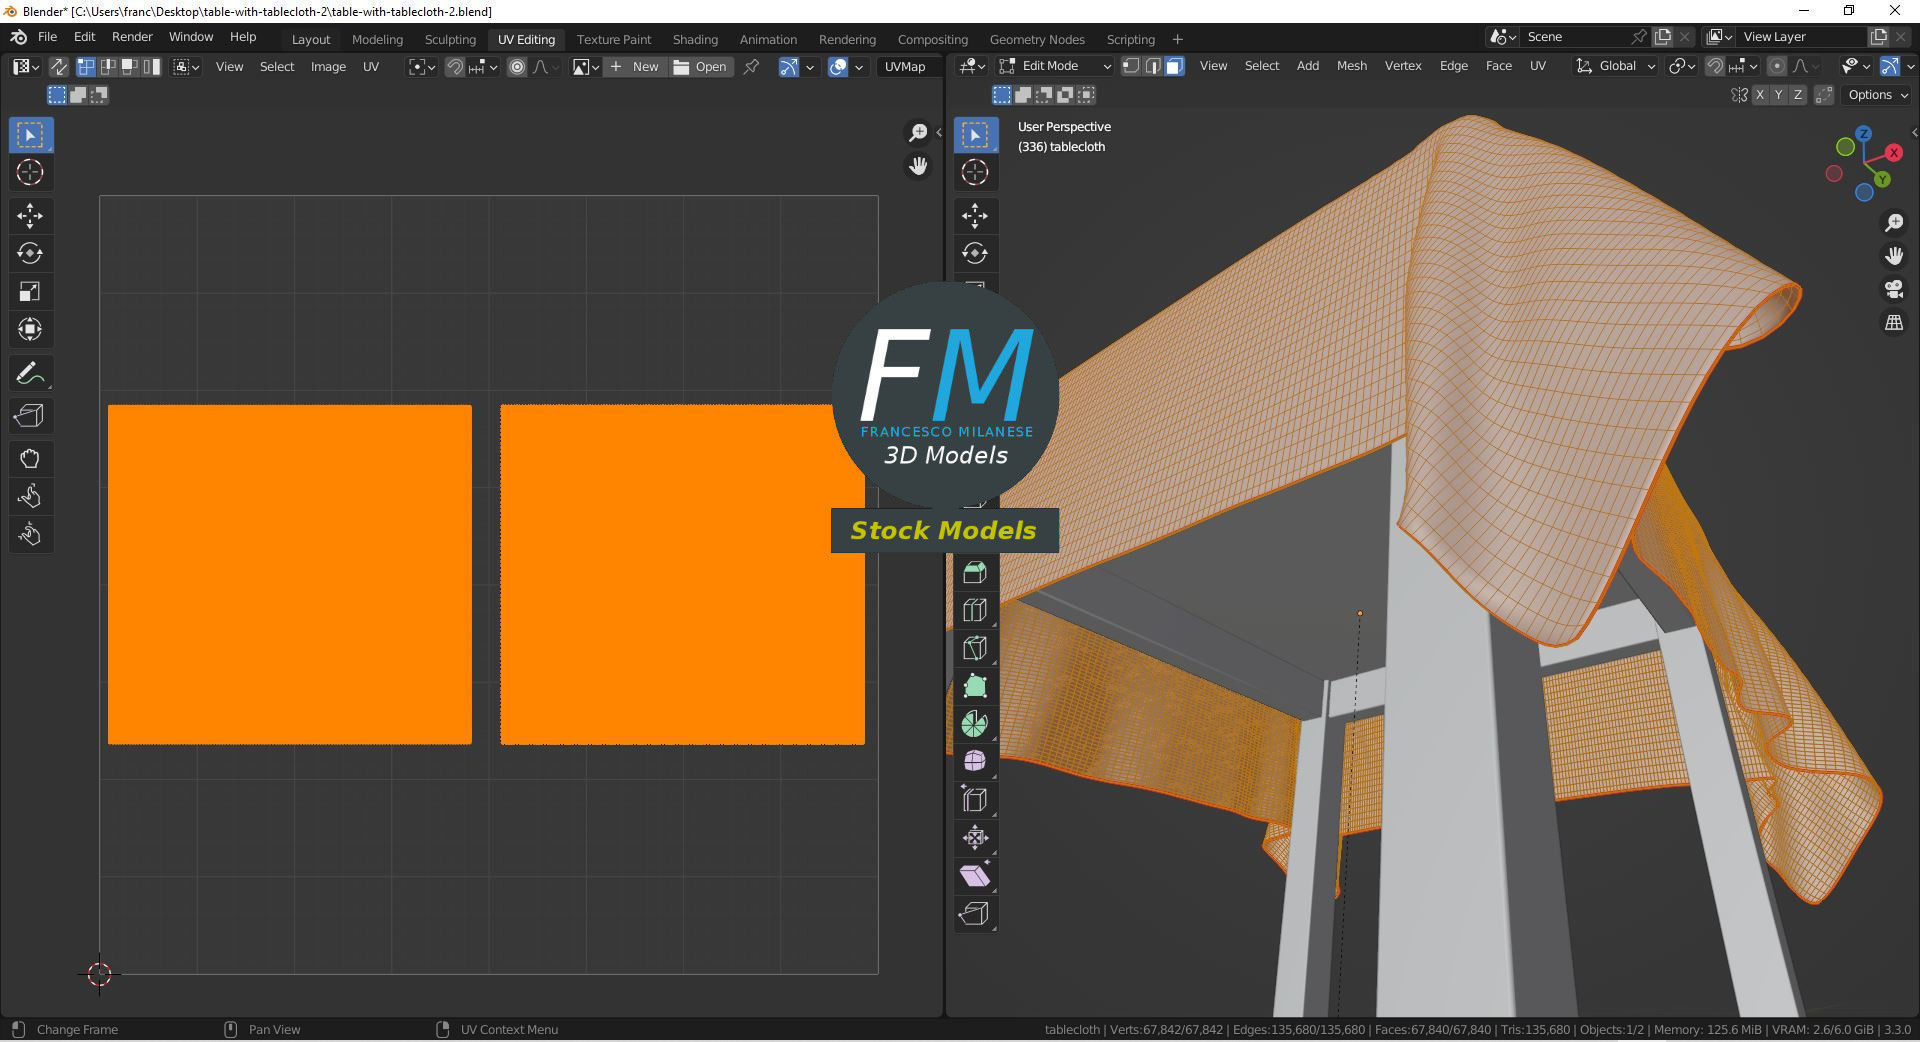Select the Shrink/Fatten tool
The width and height of the screenshot is (1920, 1042).
pos(975,838)
